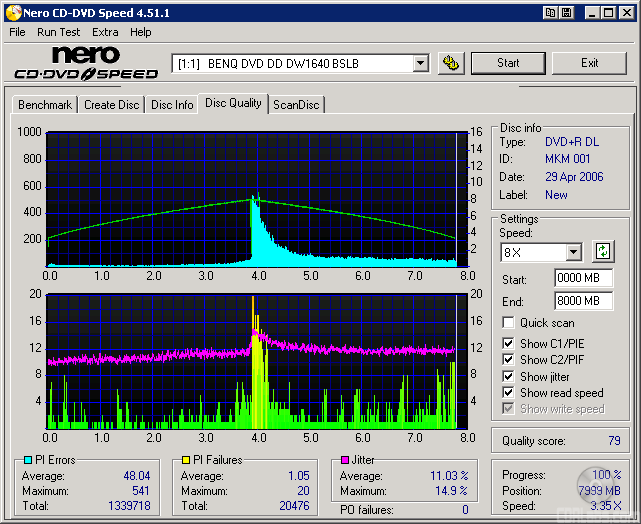The width and height of the screenshot is (641, 524).
Task: Open the options icon beside drive selector
Action: pos(451,63)
